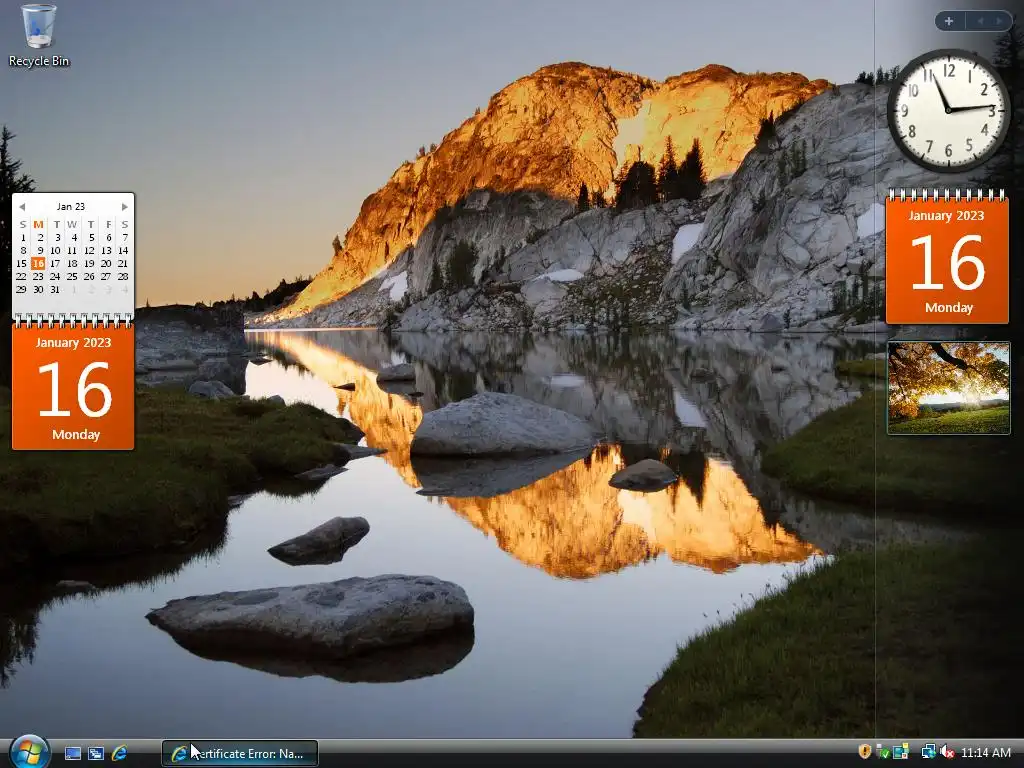1024x768 pixels.
Task: Select day 28 in the mini calendar
Action: 123,276
